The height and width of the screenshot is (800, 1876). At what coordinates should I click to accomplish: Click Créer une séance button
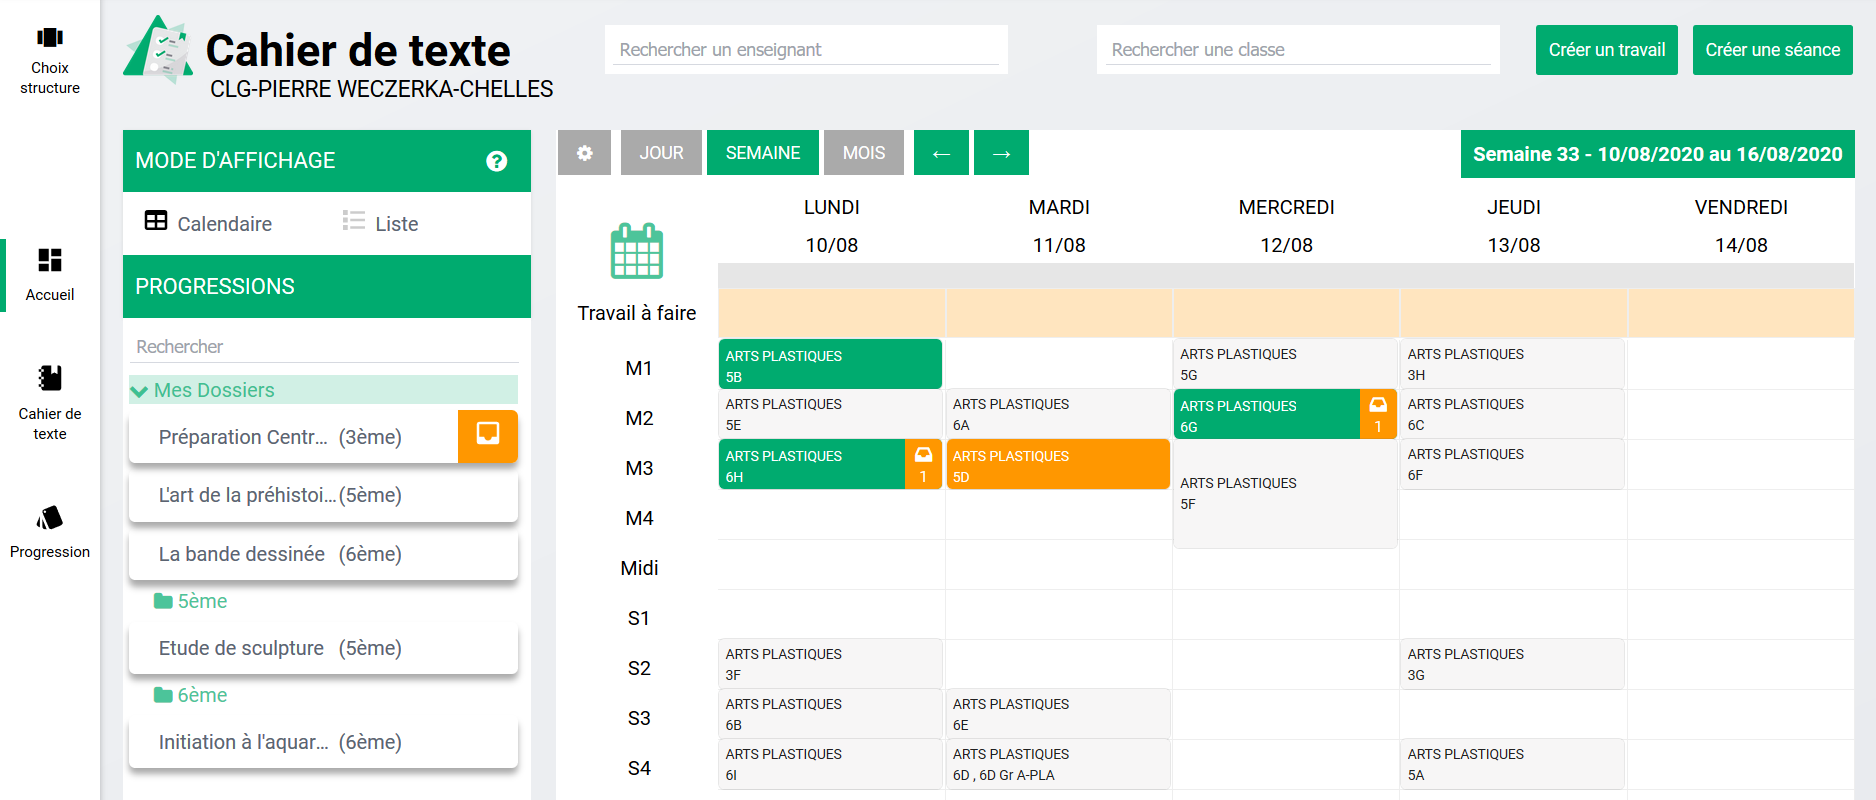[x=1772, y=50]
